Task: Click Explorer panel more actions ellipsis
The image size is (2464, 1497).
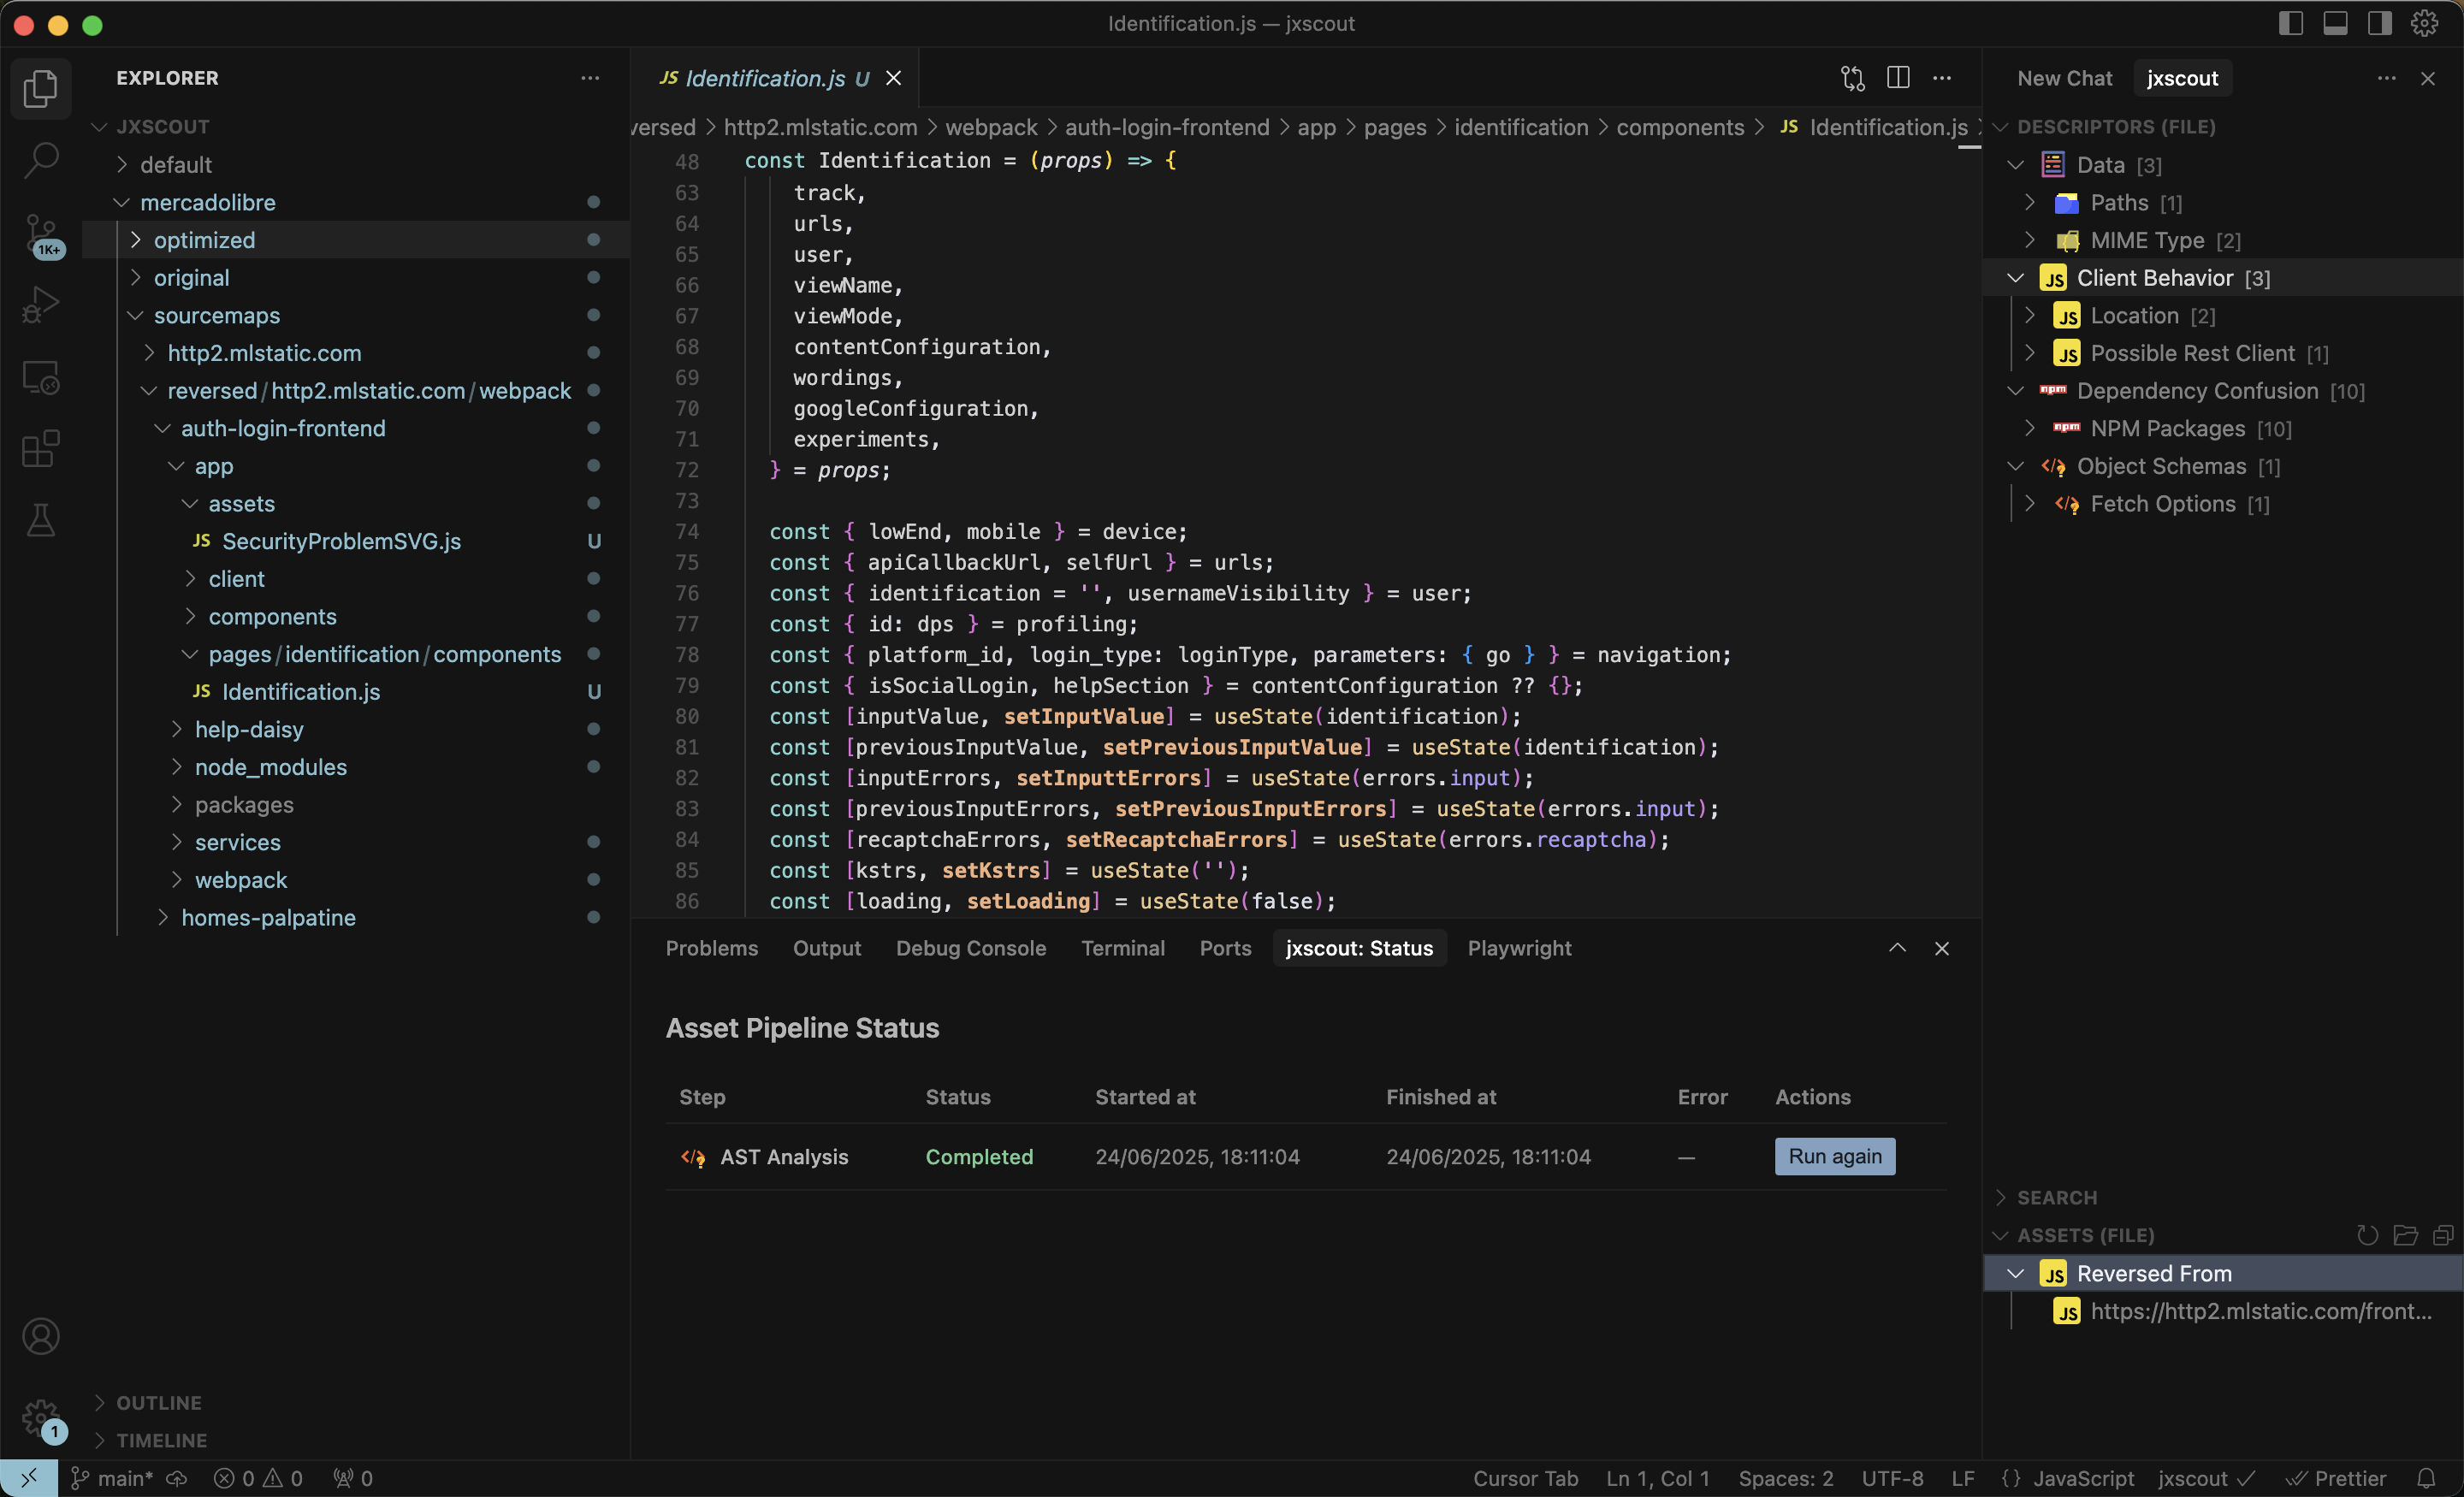Action: [x=590, y=78]
